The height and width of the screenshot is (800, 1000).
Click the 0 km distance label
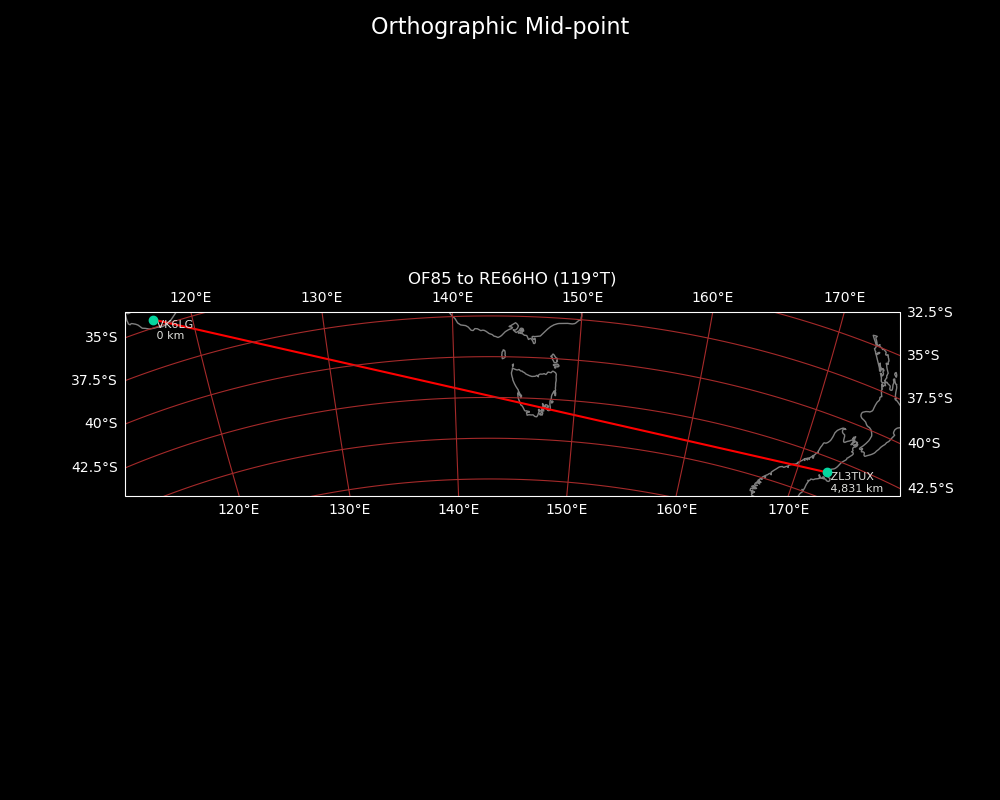pyautogui.click(x=170, y=336)
